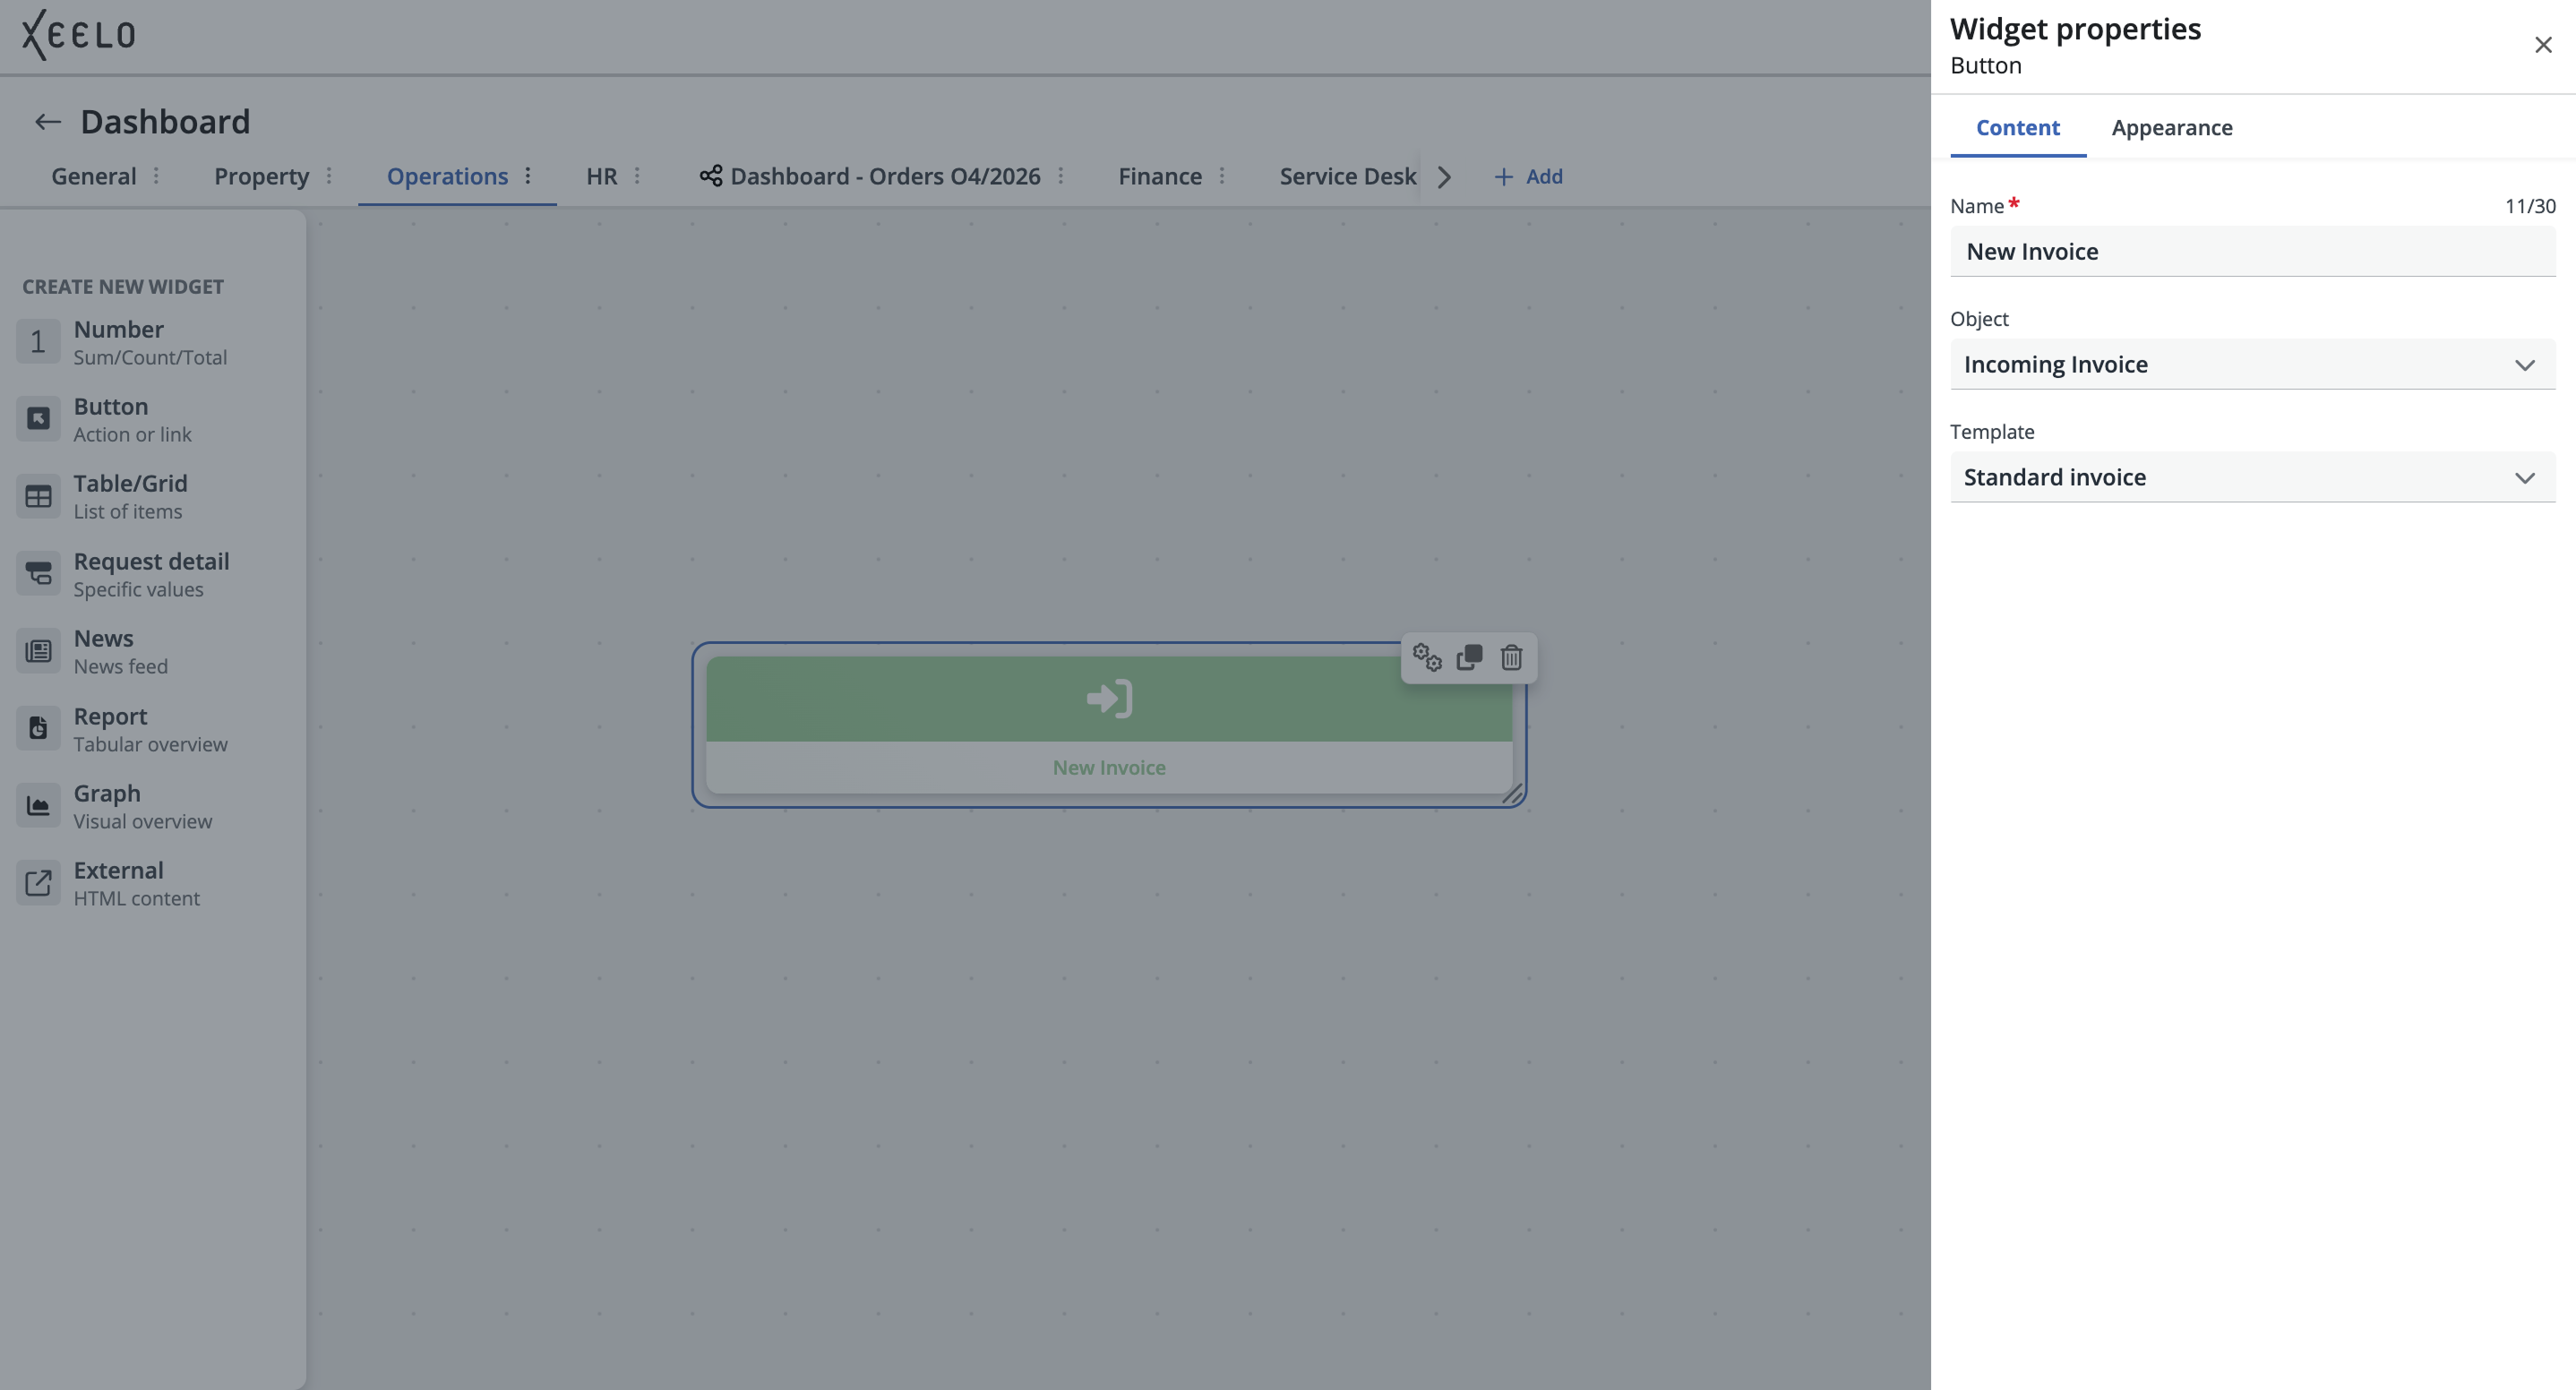
Task: Add an External HTML widget icon
Action: 38,883
